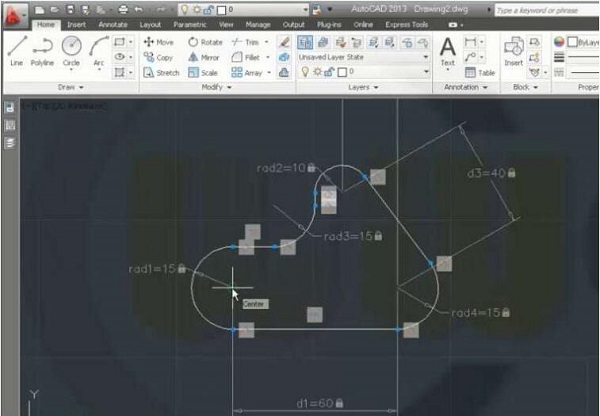Click the keyword search field
The width and height of the screenshot is (600, 416).
point(546,10)
